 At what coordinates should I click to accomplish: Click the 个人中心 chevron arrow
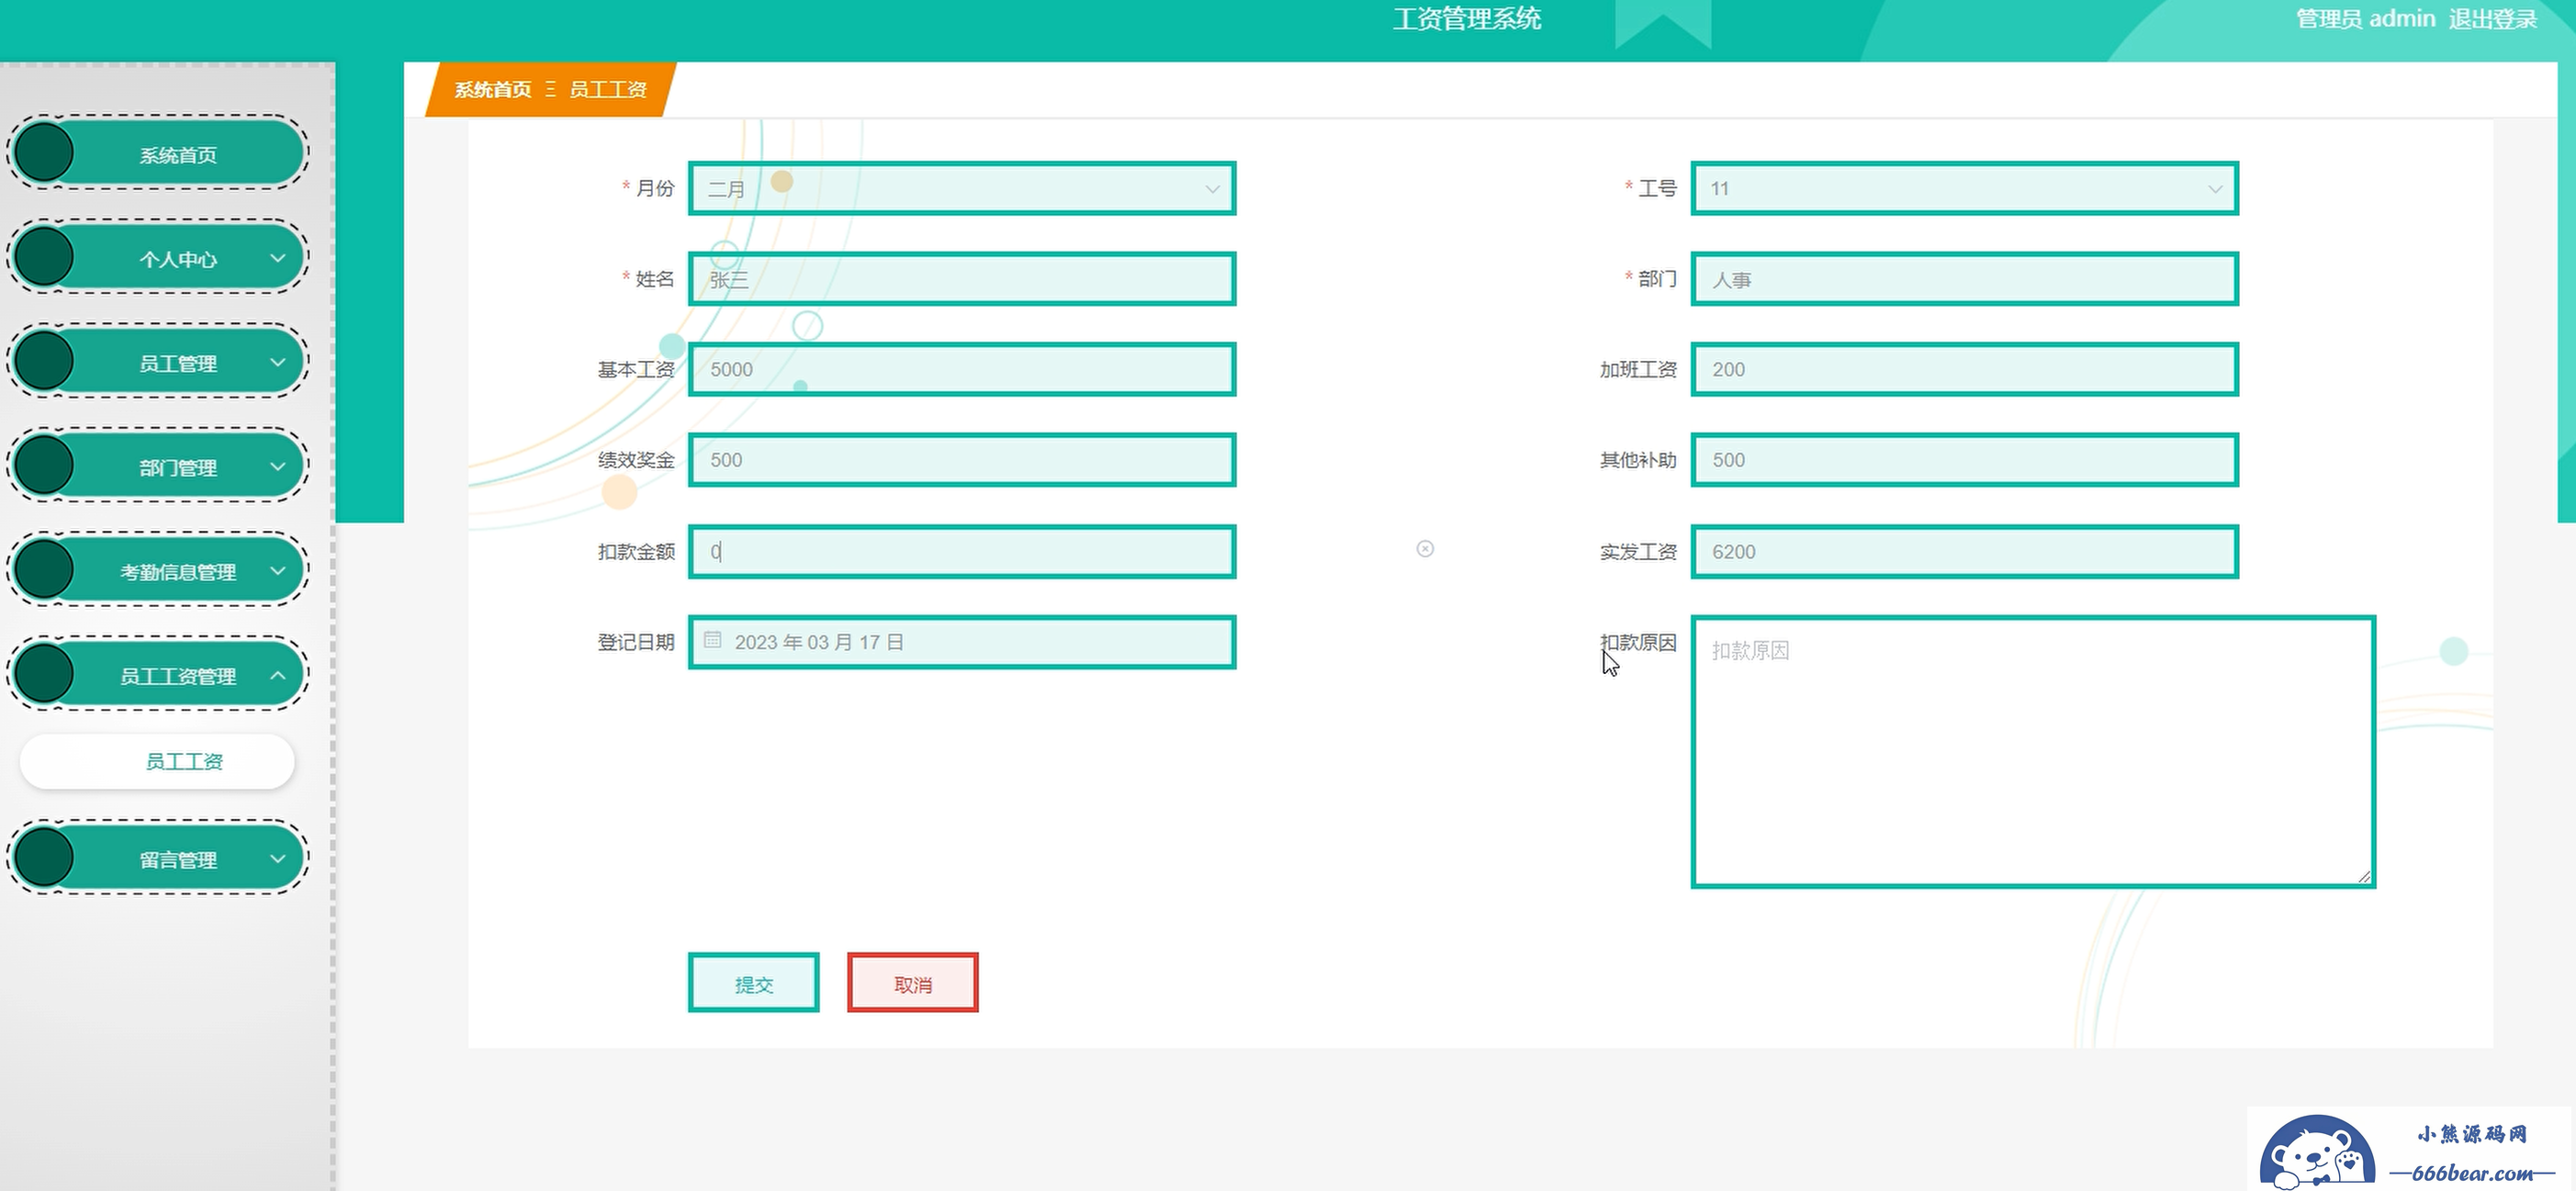tap(278, 258)
